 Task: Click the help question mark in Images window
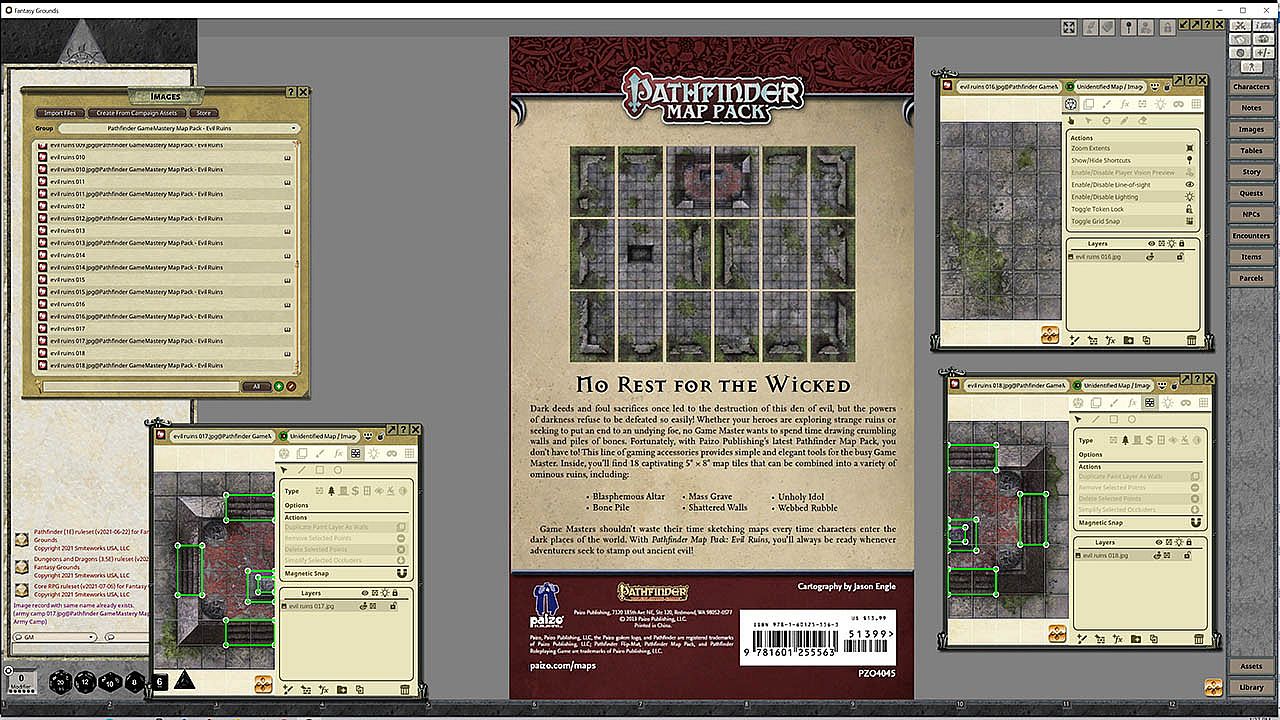point(291,92)
